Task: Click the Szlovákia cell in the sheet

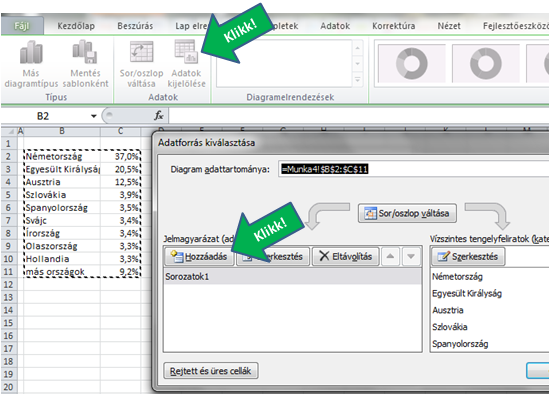Action: [x=62, y=195]
